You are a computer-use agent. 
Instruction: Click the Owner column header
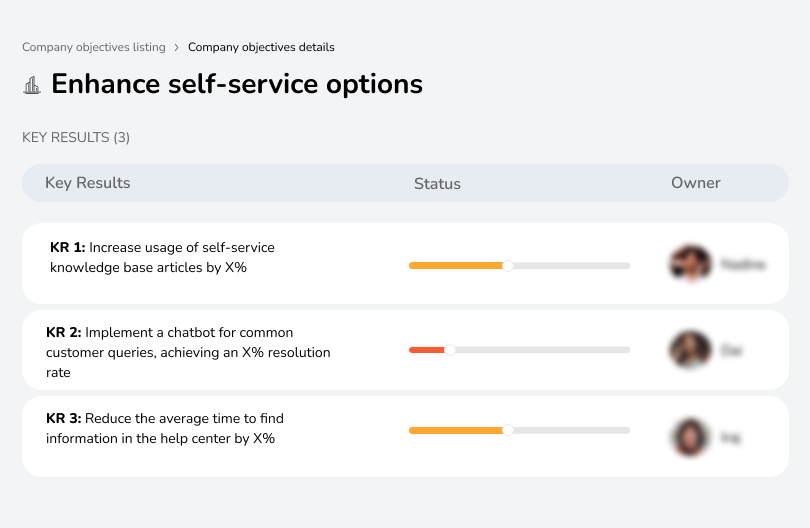(696, 183)
